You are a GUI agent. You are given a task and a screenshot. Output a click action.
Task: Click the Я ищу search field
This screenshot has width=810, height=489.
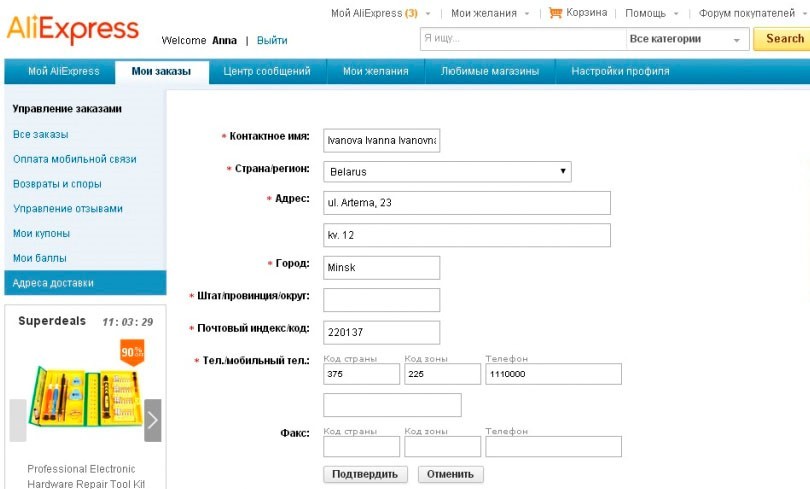pos(523,39)
